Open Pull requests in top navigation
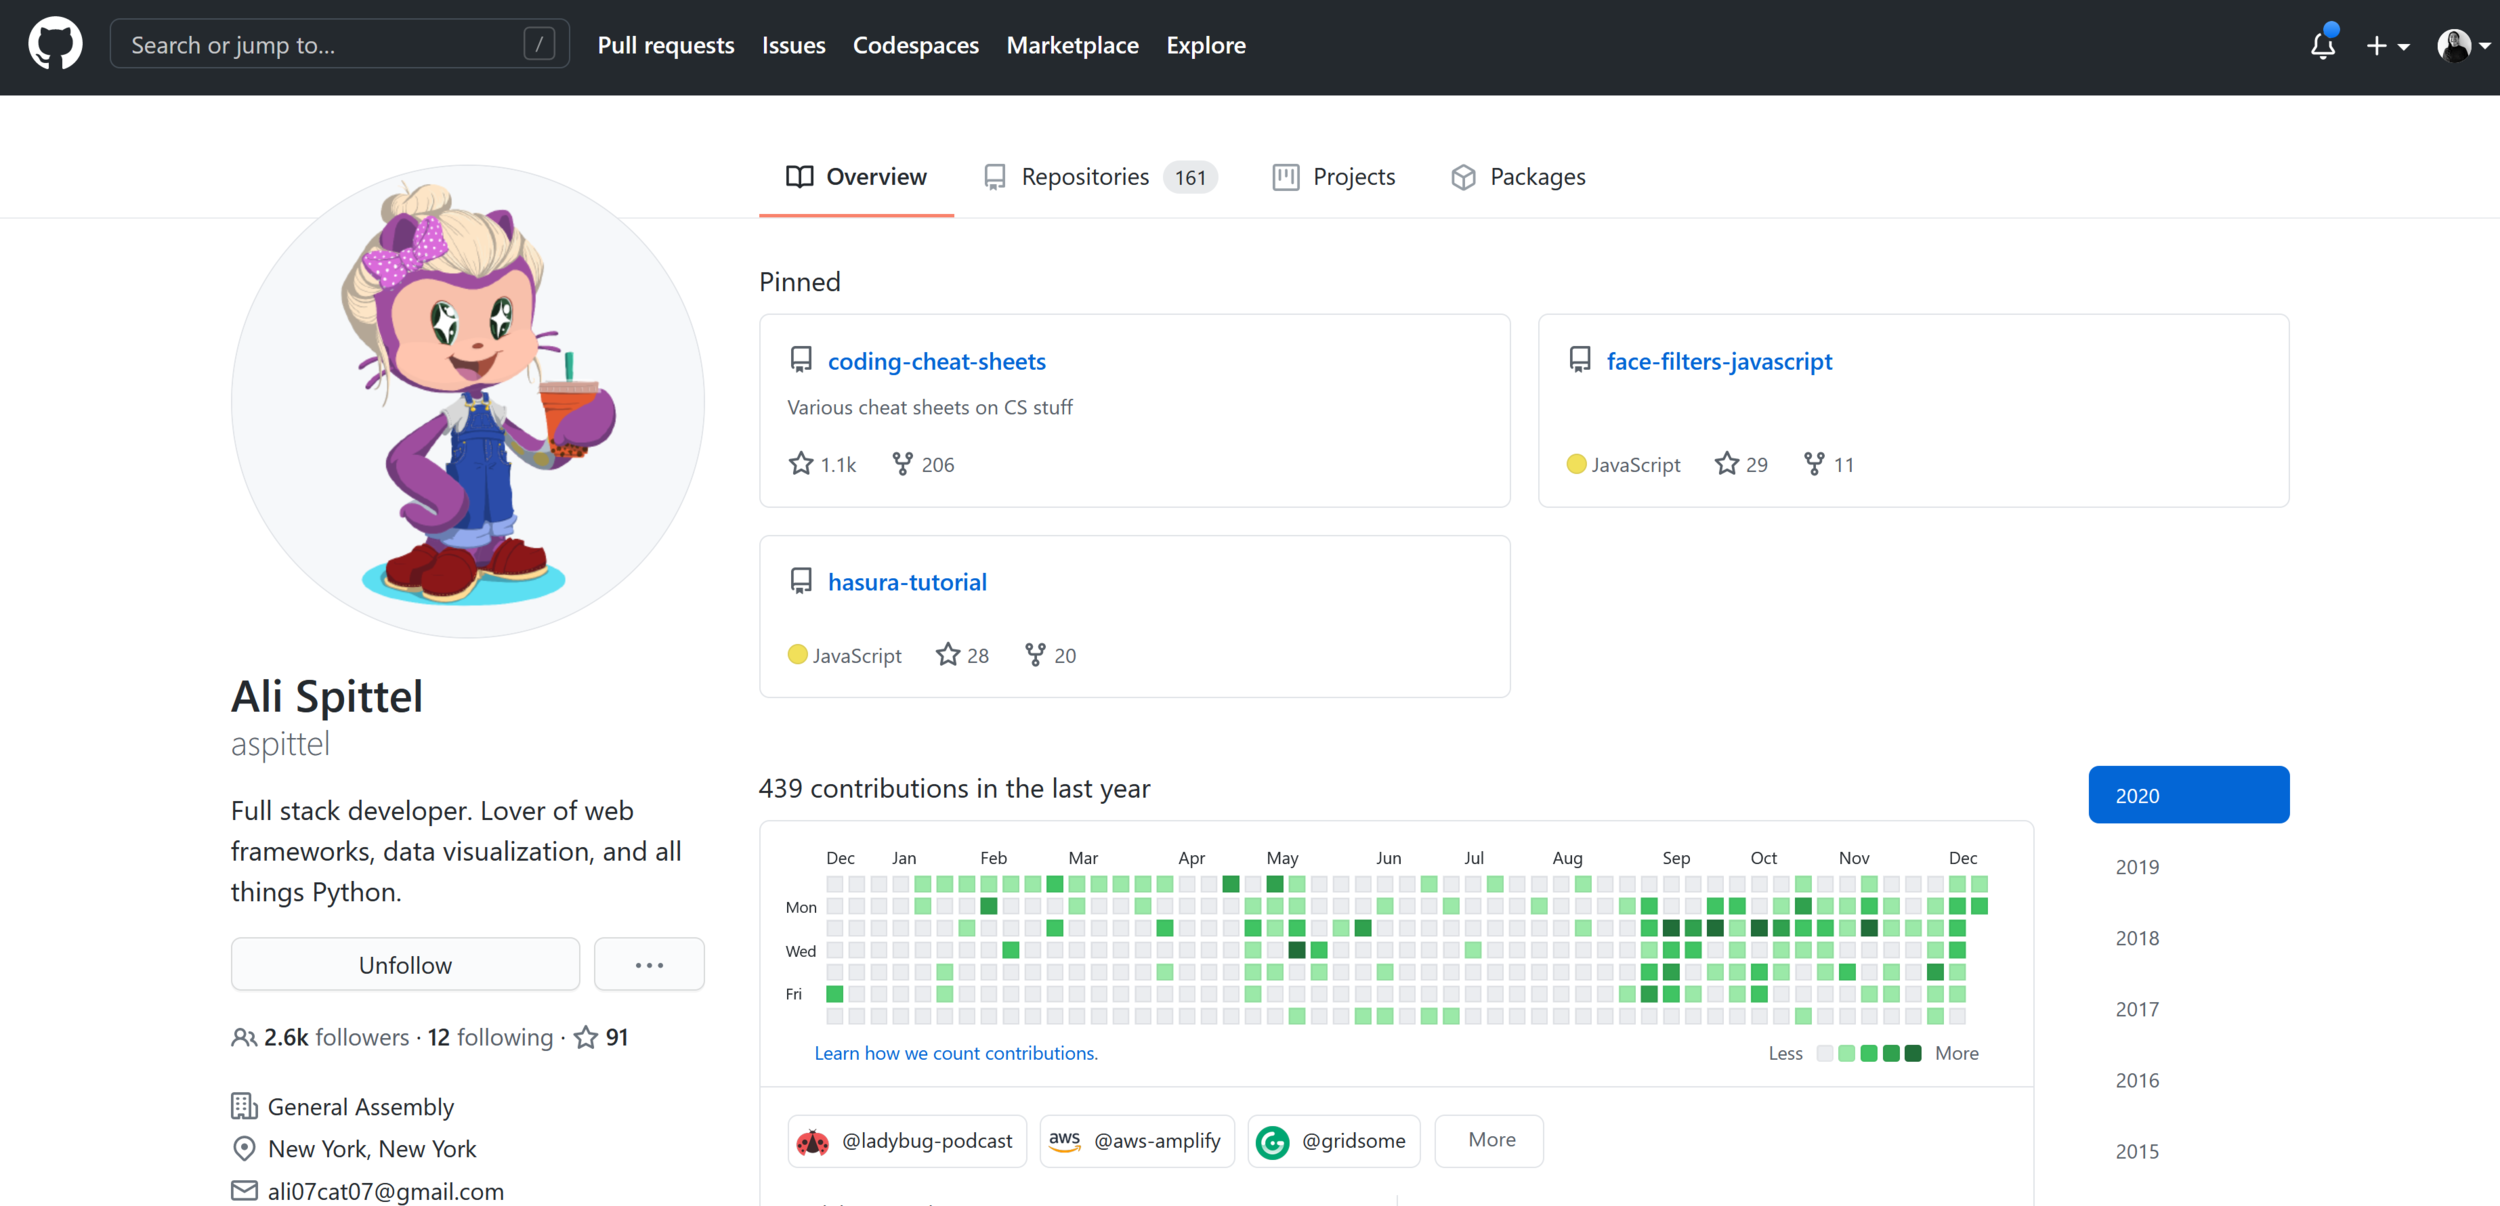 [x=666, y=45]
